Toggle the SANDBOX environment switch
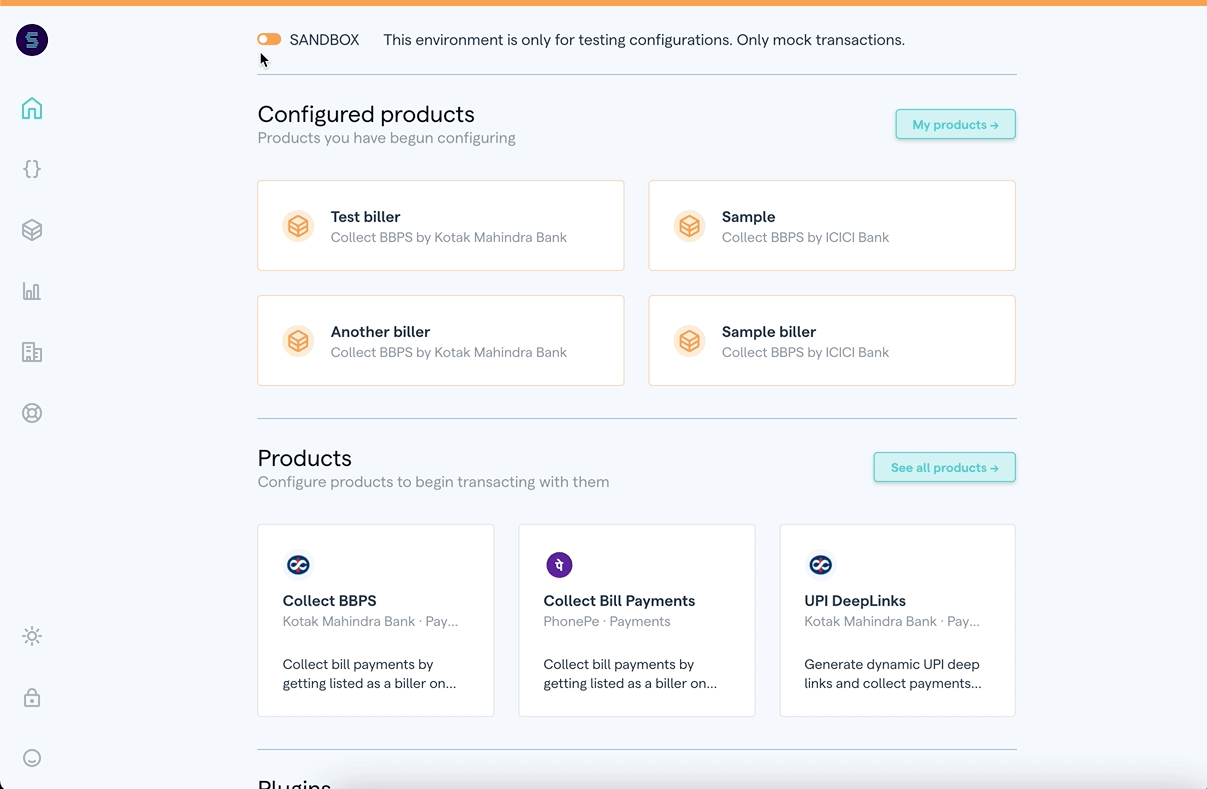 [269, 40]
